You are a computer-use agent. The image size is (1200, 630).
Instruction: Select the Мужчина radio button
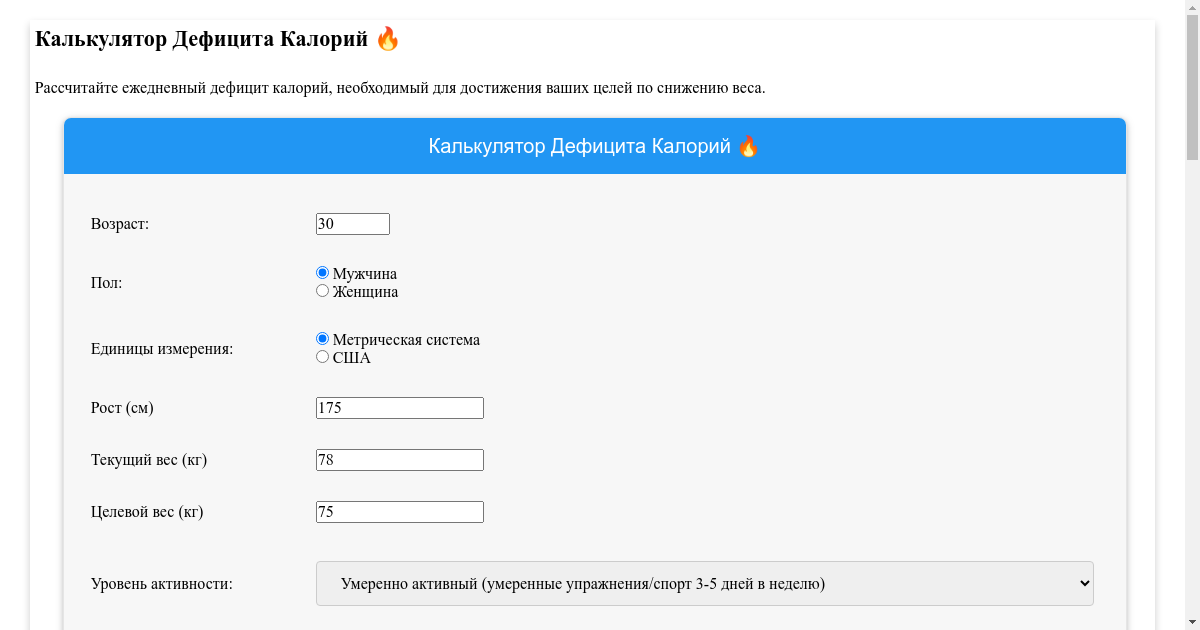click(x=322, y=273)
